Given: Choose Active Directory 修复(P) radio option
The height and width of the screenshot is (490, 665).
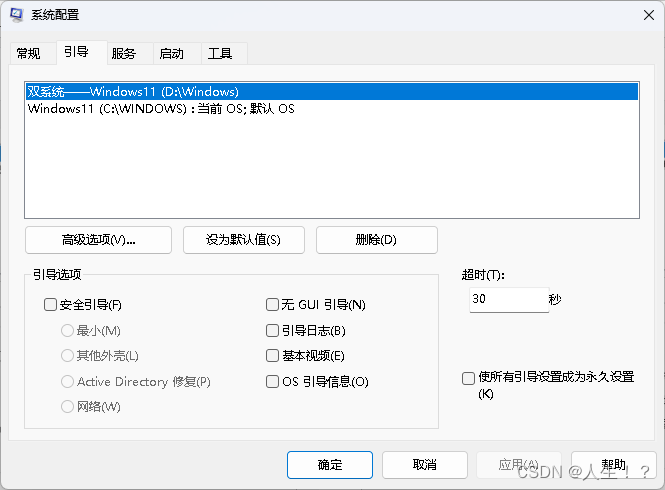Looking at the screenshot, I should [67, 381].
